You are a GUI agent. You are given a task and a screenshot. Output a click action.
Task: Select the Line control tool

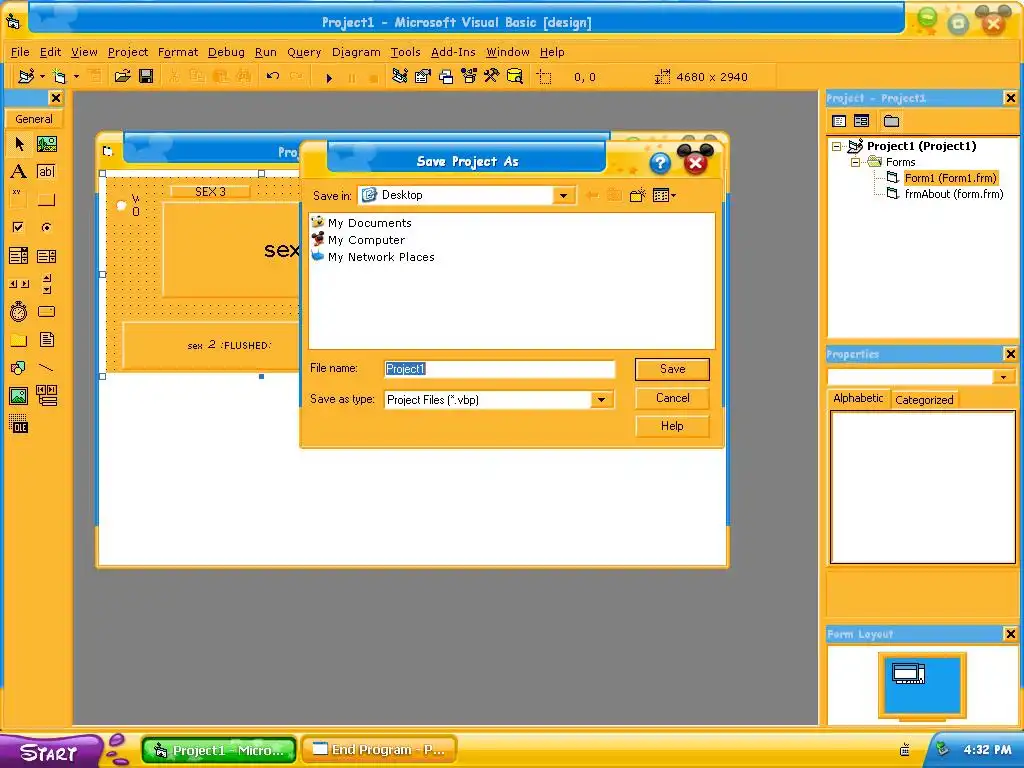click(46, 368)
